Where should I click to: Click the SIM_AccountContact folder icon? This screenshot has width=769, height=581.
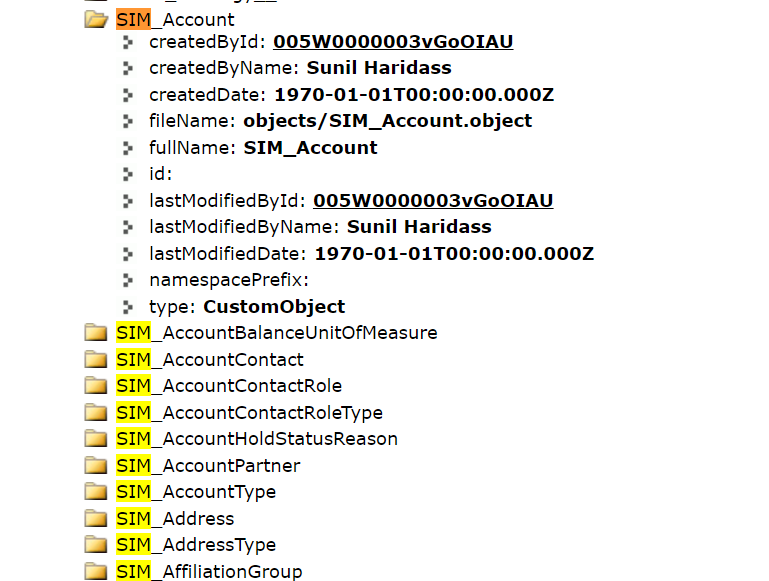point(96,359)
